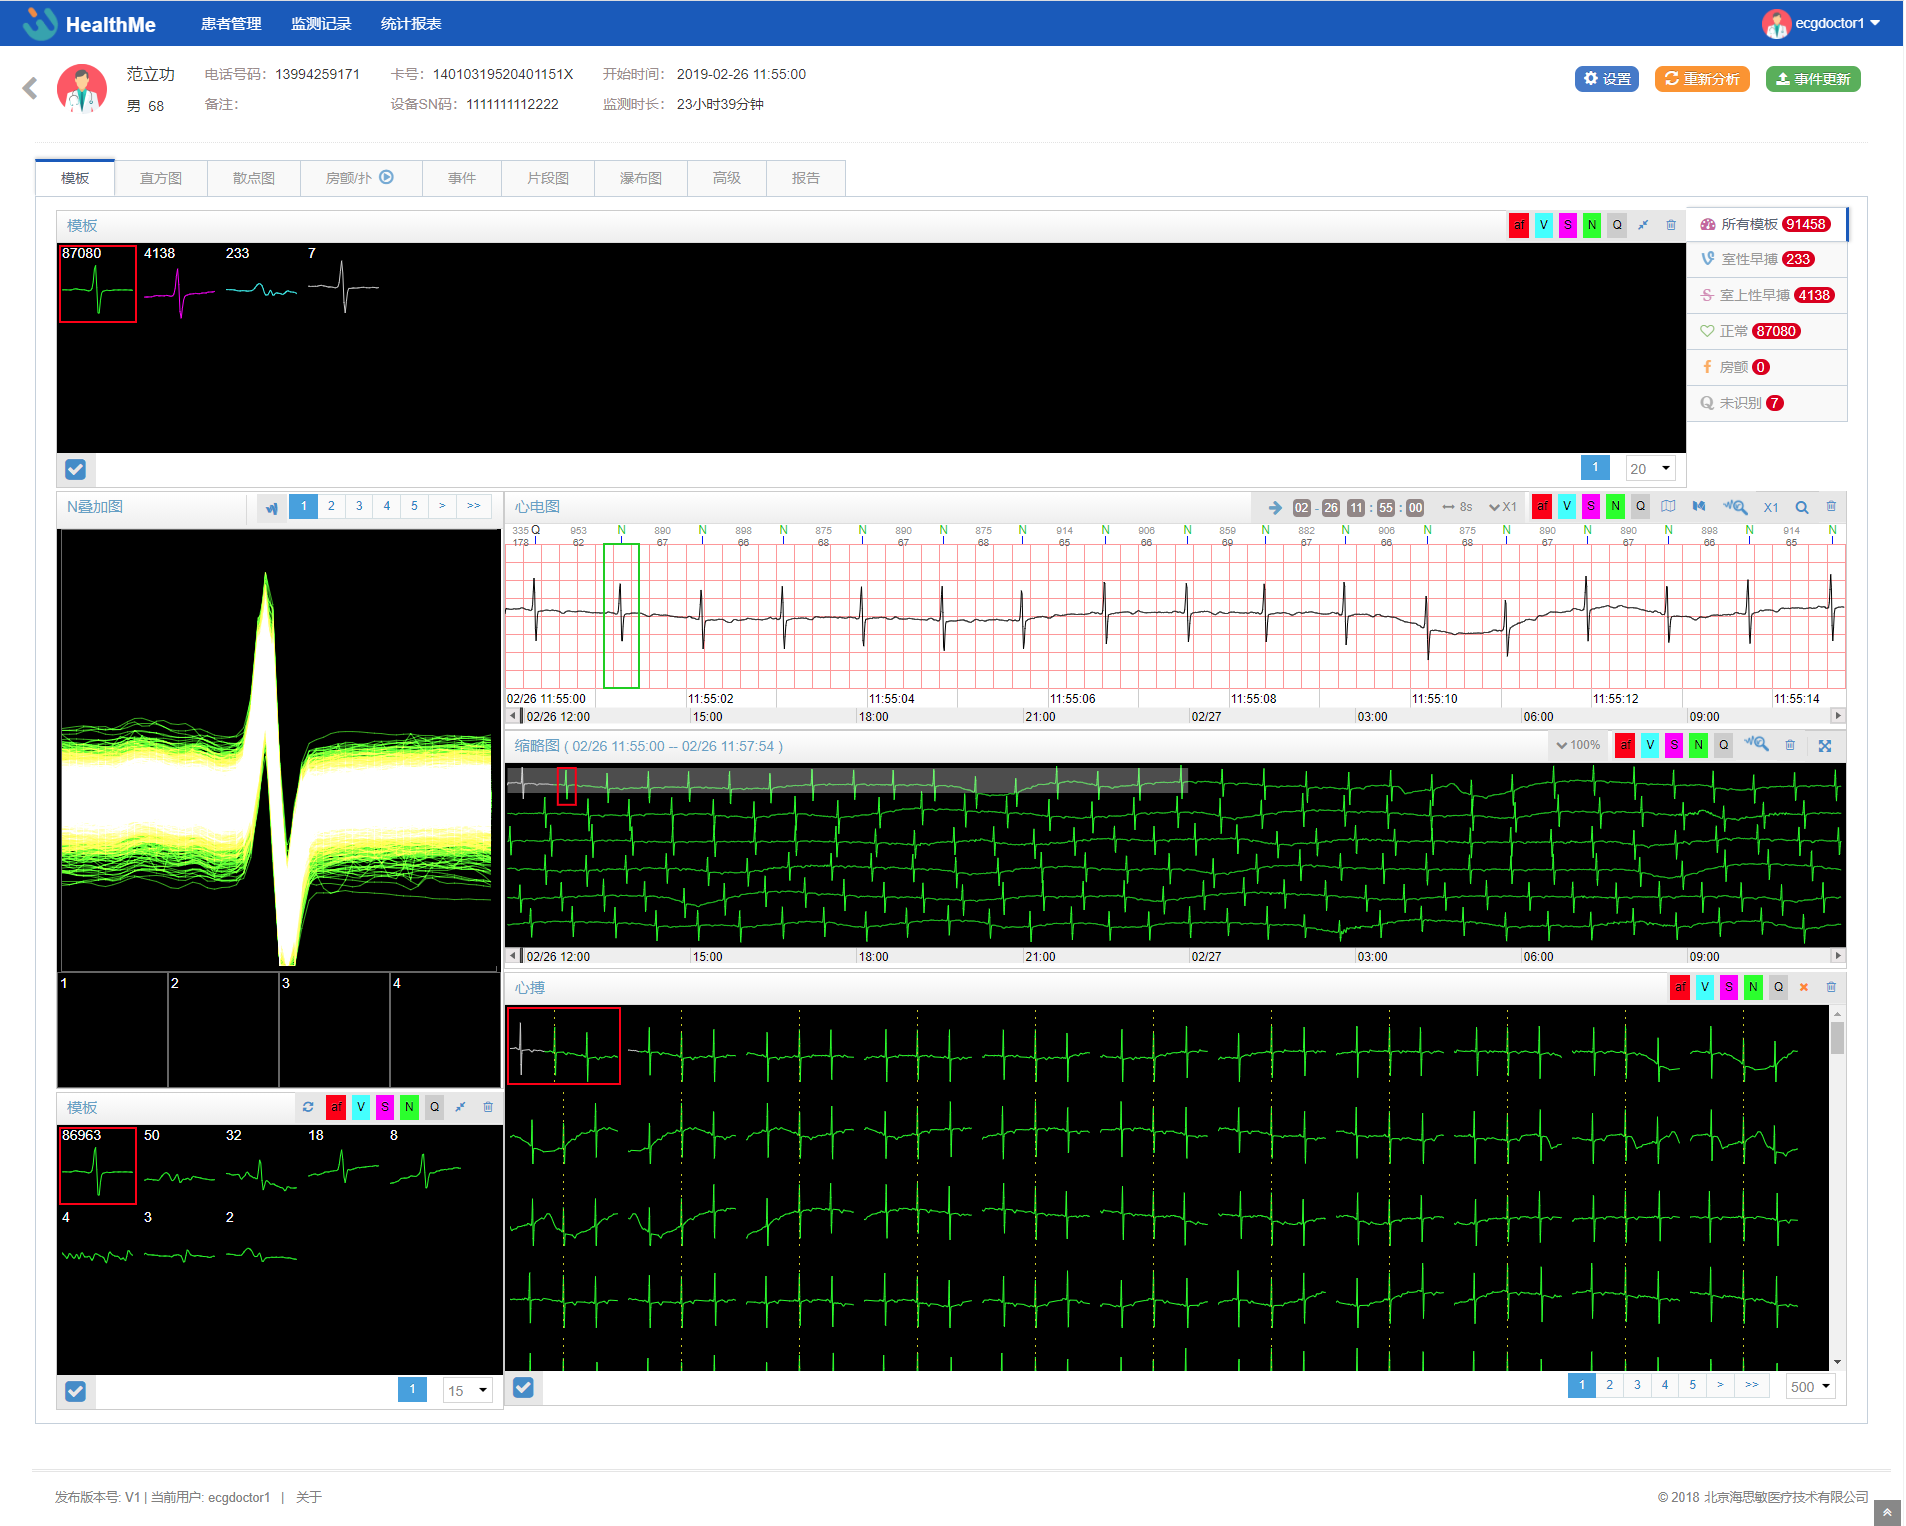Click the fullscreen expand icon in 缩略图 panel
Viewport: 1906px width, 1526px height.
click(1824, 746)
